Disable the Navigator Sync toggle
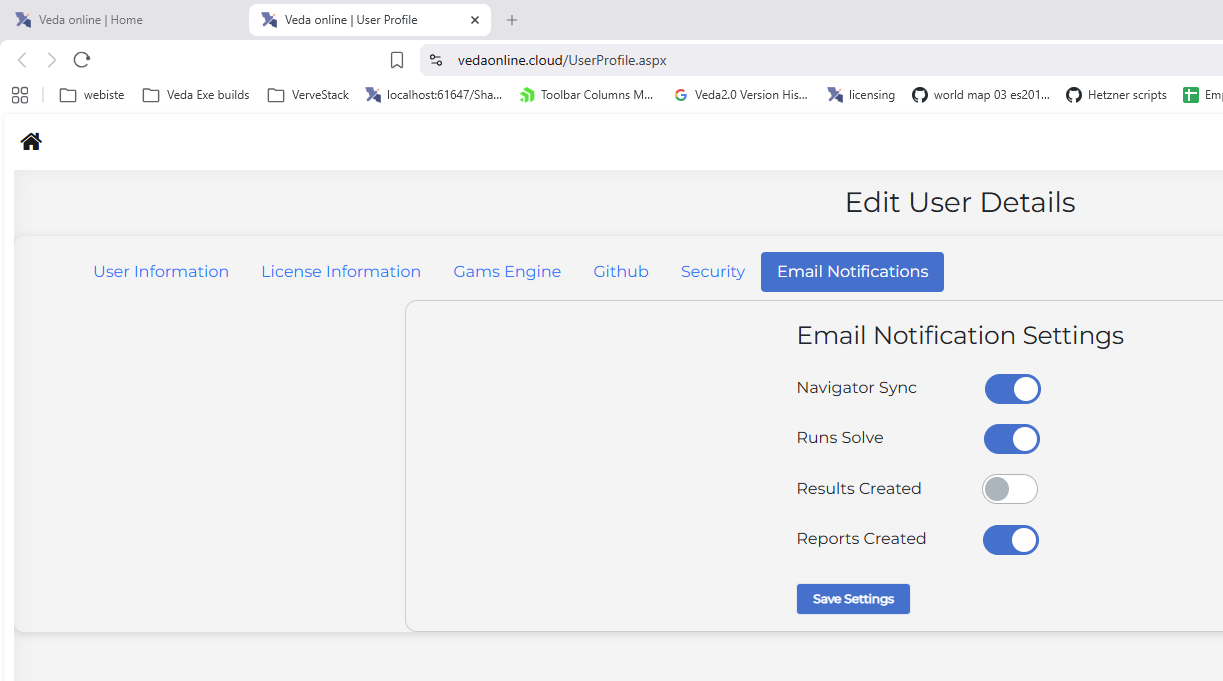 1012,389
